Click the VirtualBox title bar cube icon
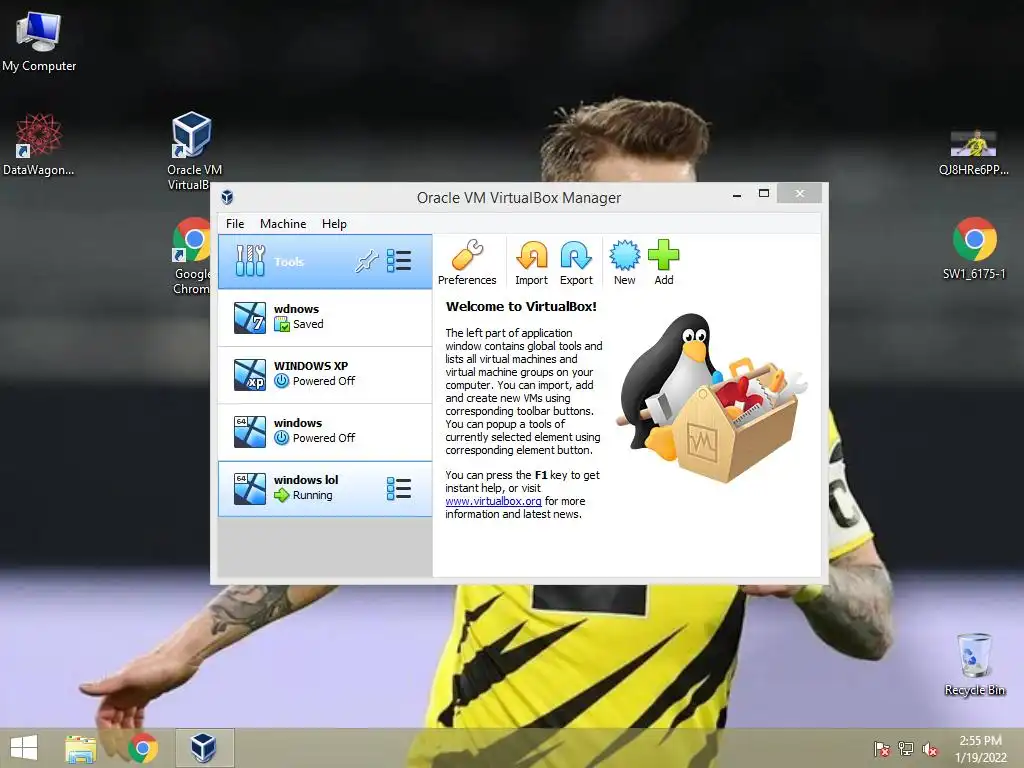The height and width of the screenshot is (768, 1024). coord(227,197)
